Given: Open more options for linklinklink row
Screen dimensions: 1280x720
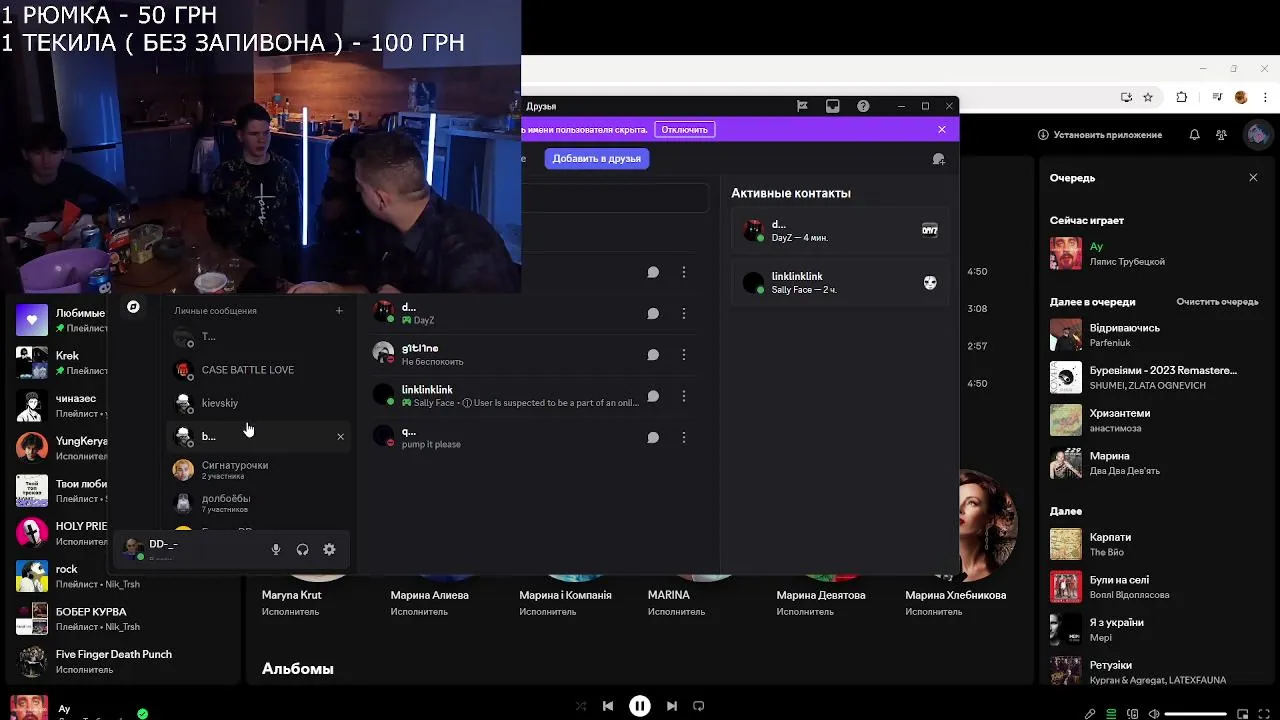Looking at the screenshot, I should click(x=684, y=396).
